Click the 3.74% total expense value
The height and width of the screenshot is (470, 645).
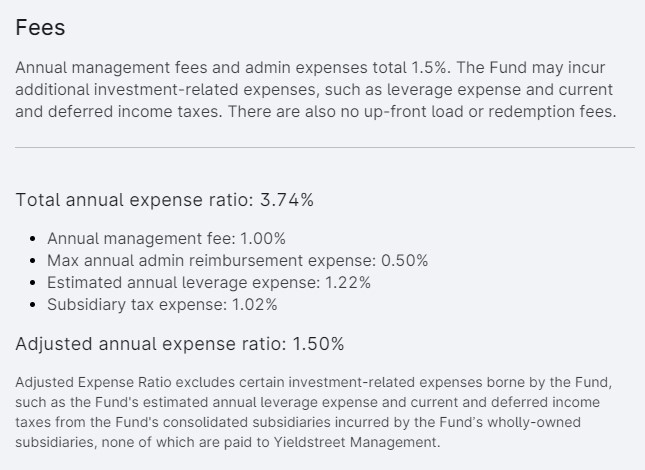(287, 200)
